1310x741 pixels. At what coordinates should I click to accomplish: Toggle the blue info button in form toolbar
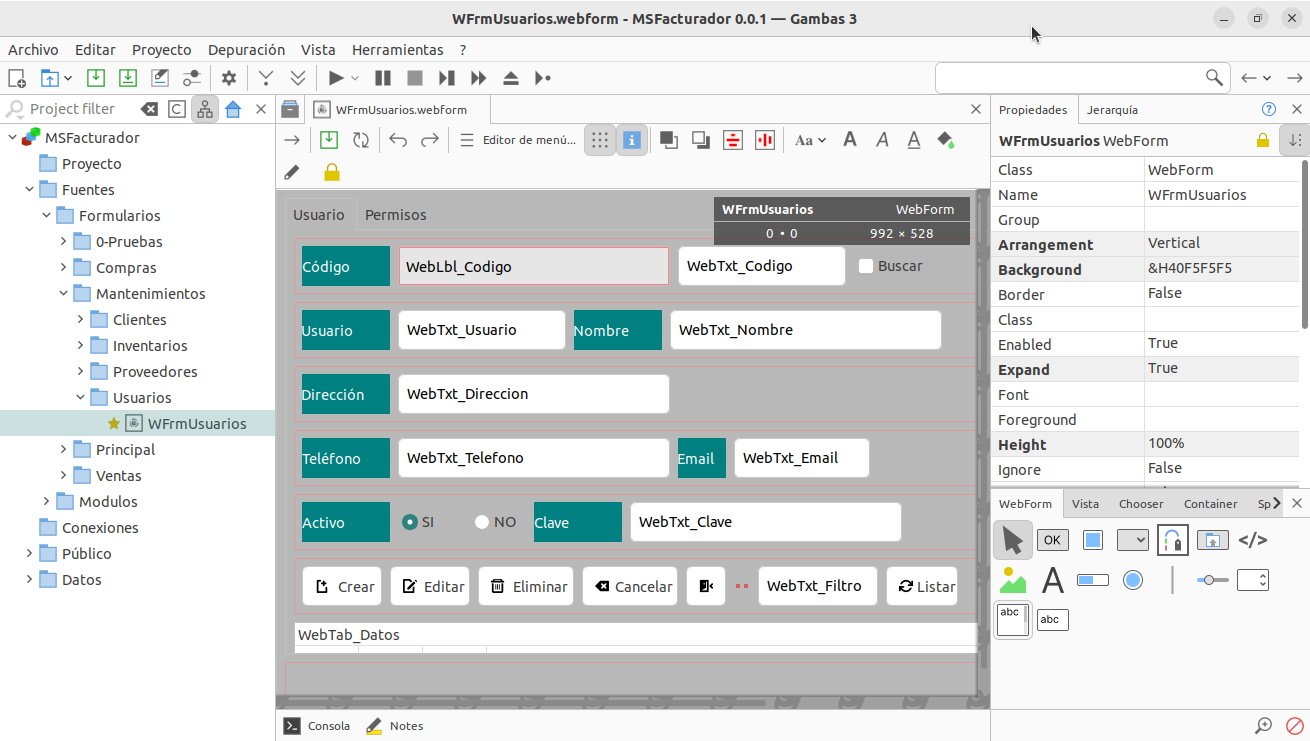[x=632, y=140]
